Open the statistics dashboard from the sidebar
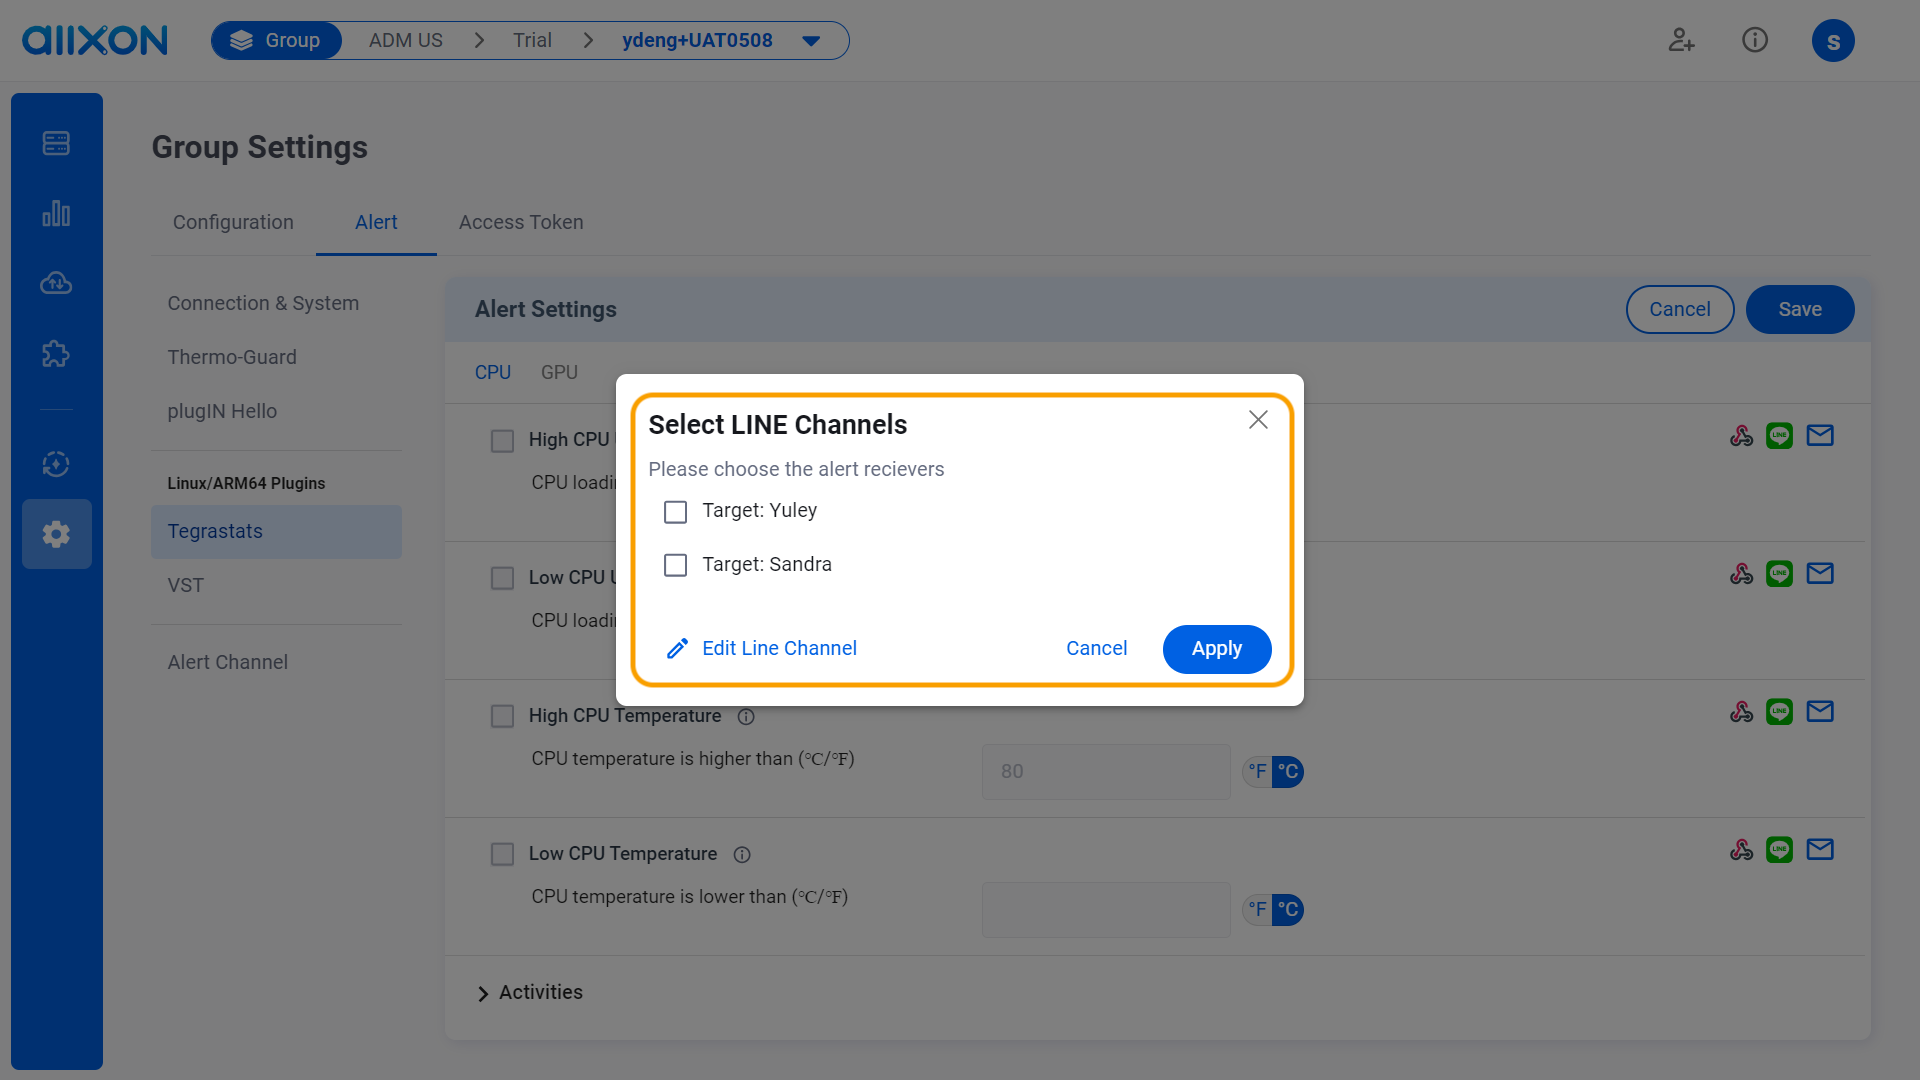Viewport: 1920px width, 1080px height. point(56,212)
